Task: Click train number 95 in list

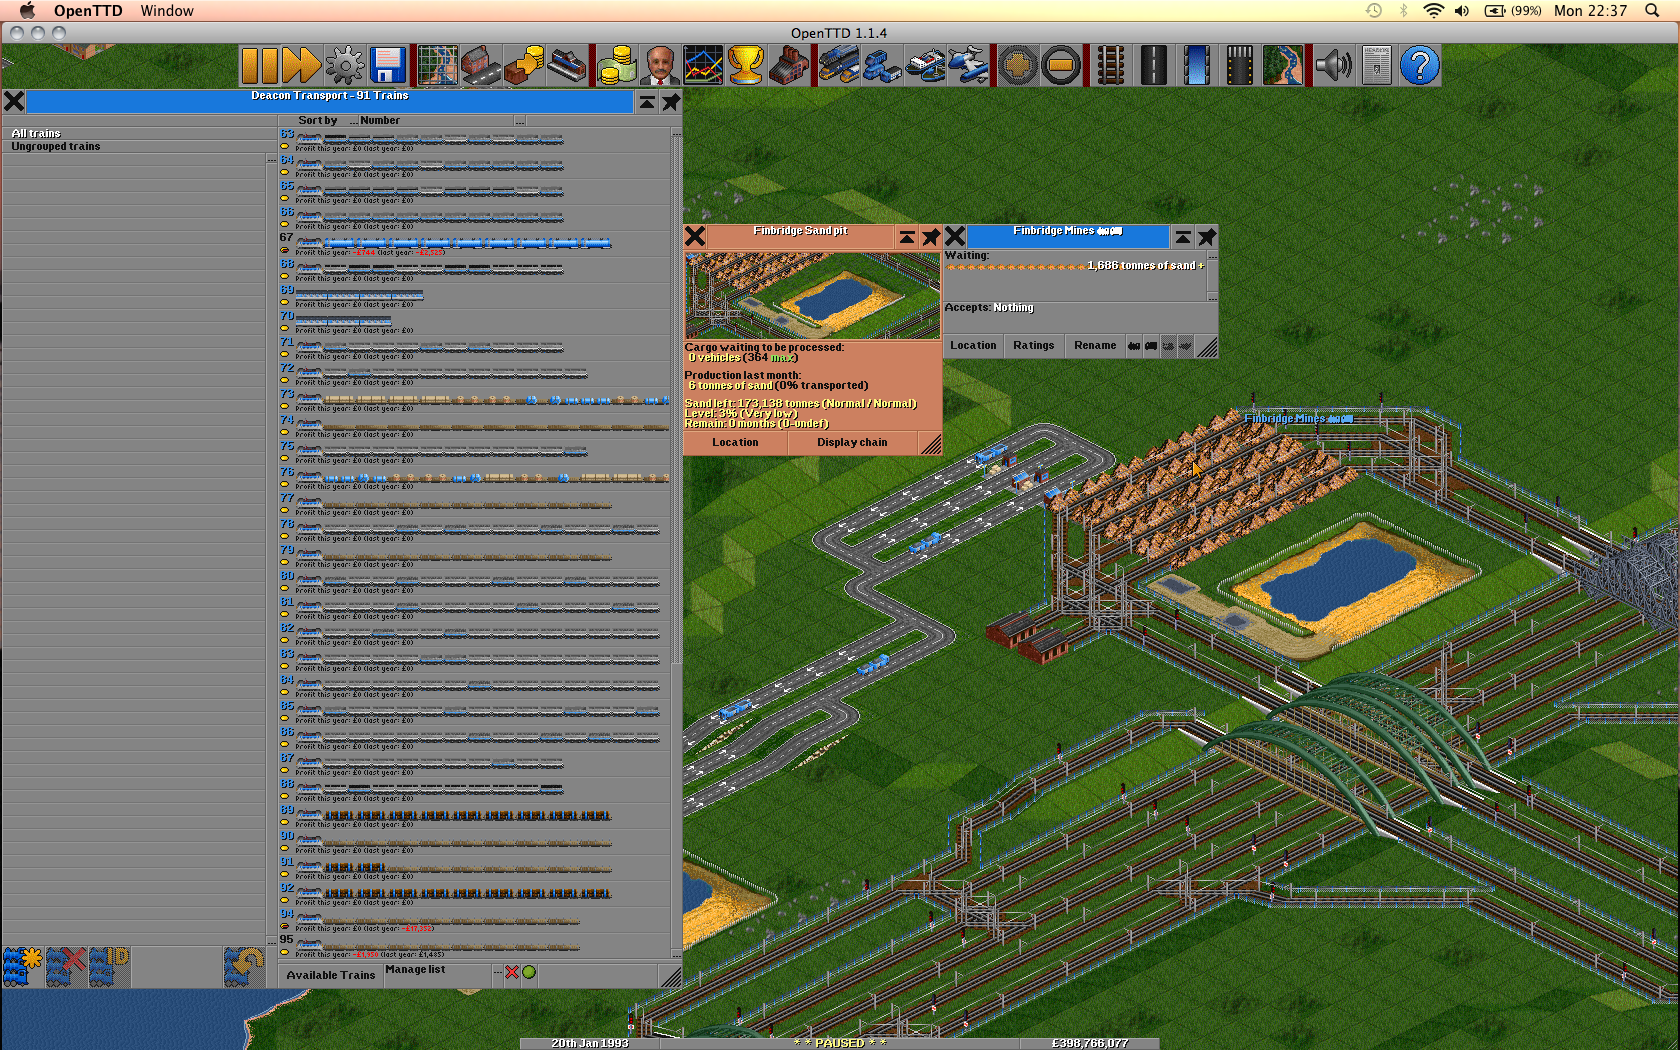Action: point(475,947)
